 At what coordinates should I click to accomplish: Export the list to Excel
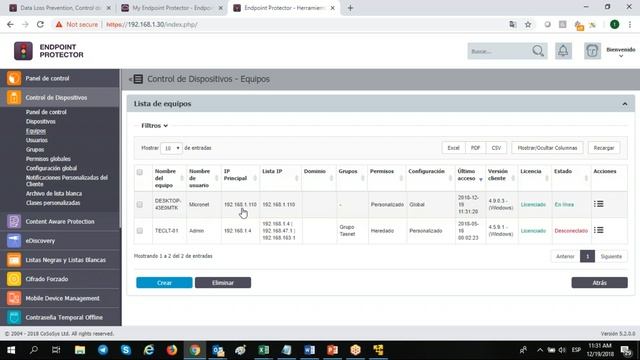pyautogui.click(x=453, y=148)
